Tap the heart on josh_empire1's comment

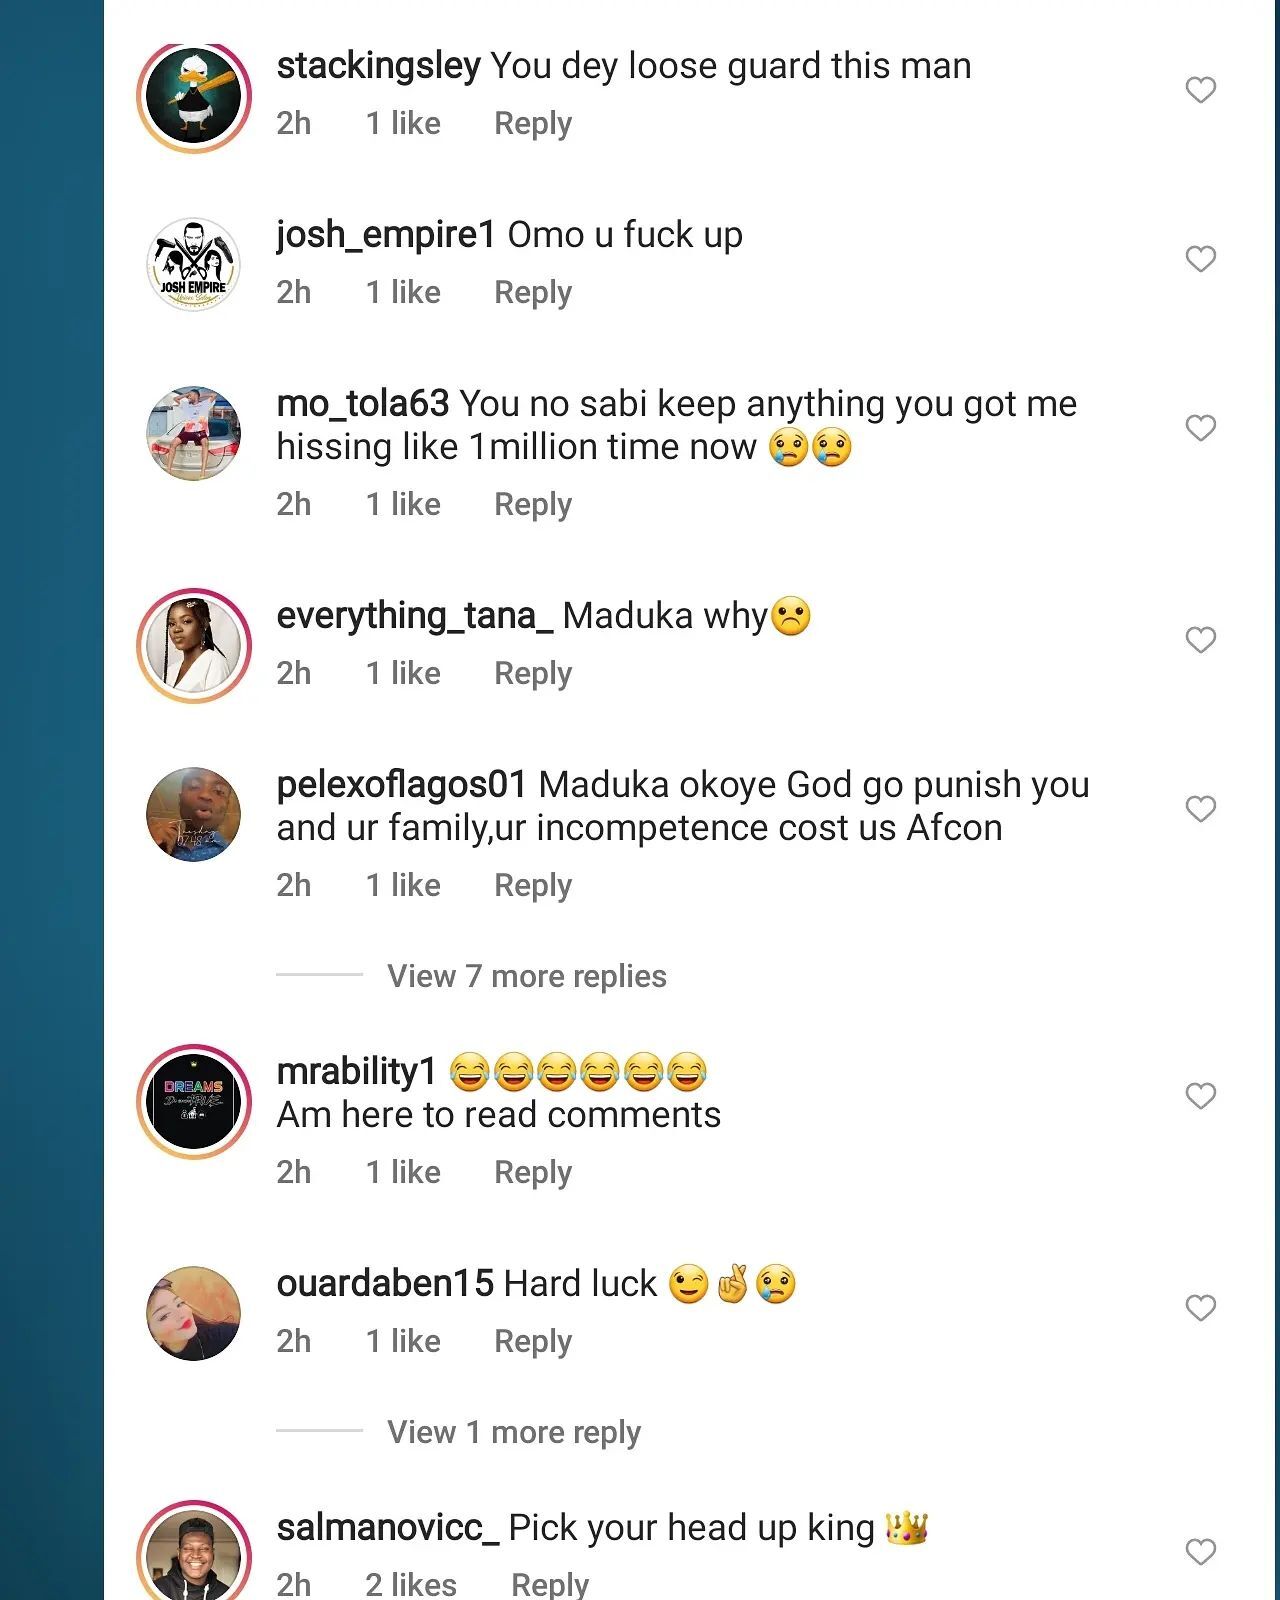(1200, 260)
